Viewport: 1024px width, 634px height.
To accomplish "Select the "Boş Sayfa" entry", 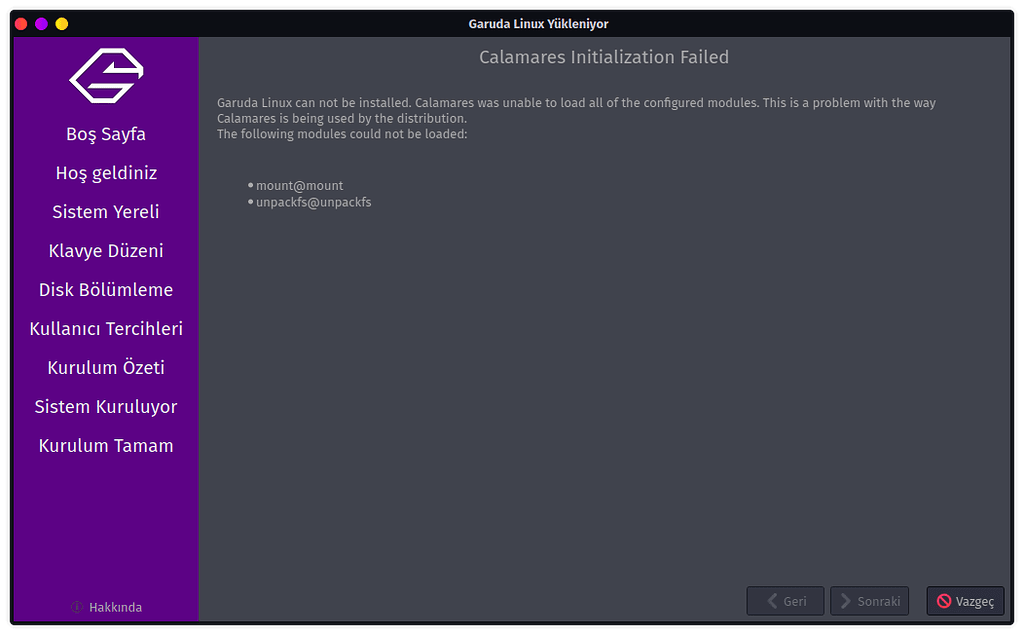I will (105, 133).
